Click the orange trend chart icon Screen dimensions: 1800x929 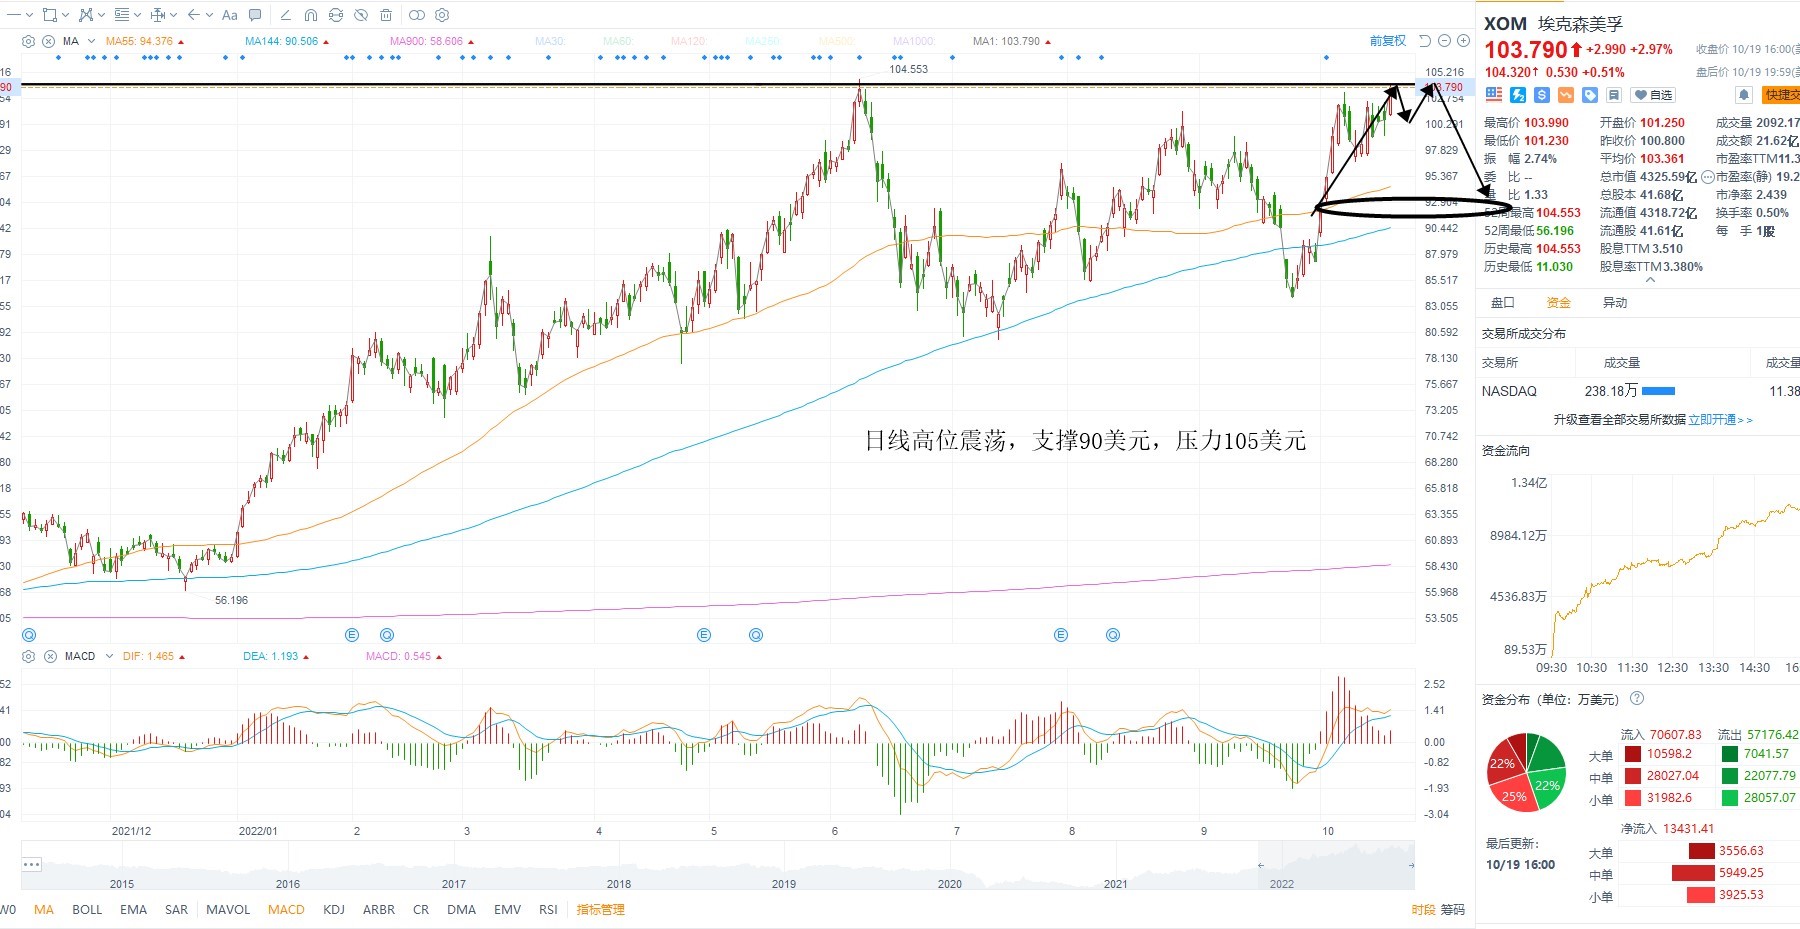[x=1565, y=94]
